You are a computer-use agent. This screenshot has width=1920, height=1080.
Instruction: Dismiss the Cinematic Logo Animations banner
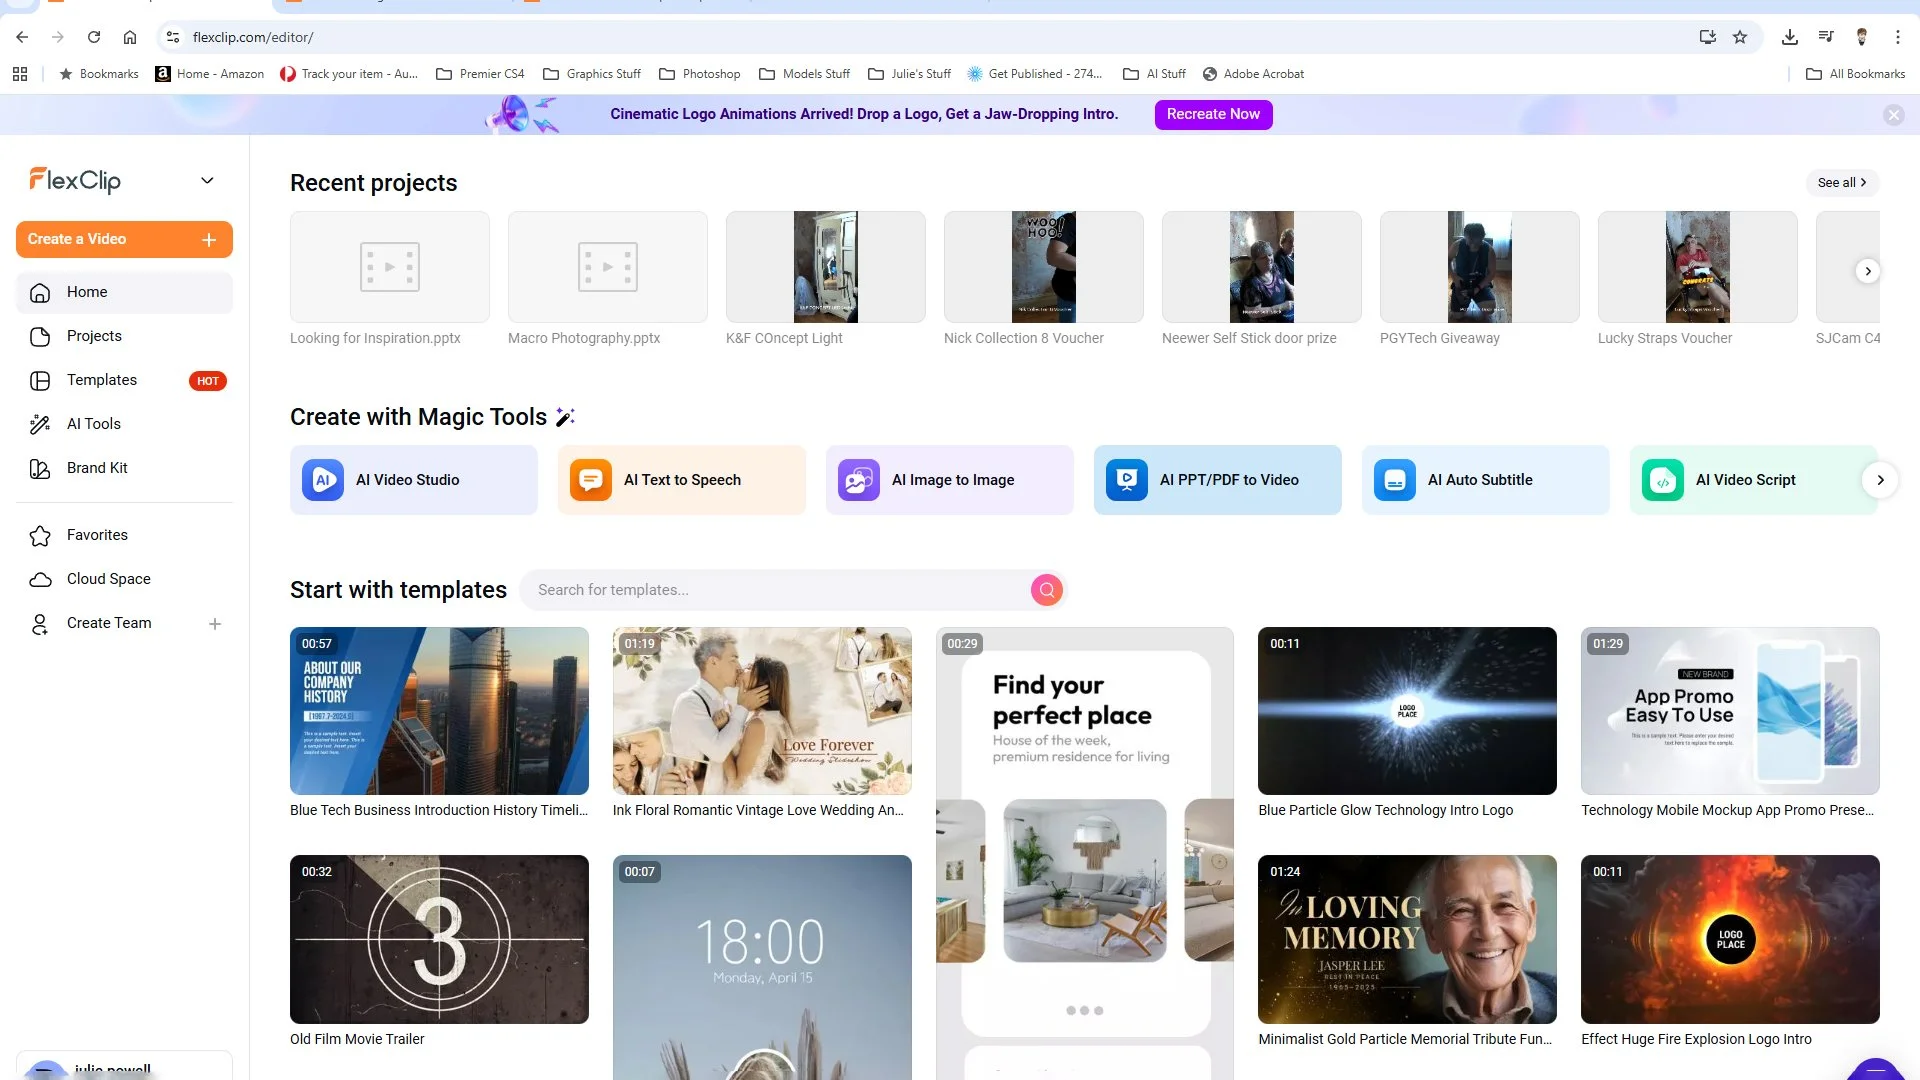pyautogui.click(x=1894, y=114)
